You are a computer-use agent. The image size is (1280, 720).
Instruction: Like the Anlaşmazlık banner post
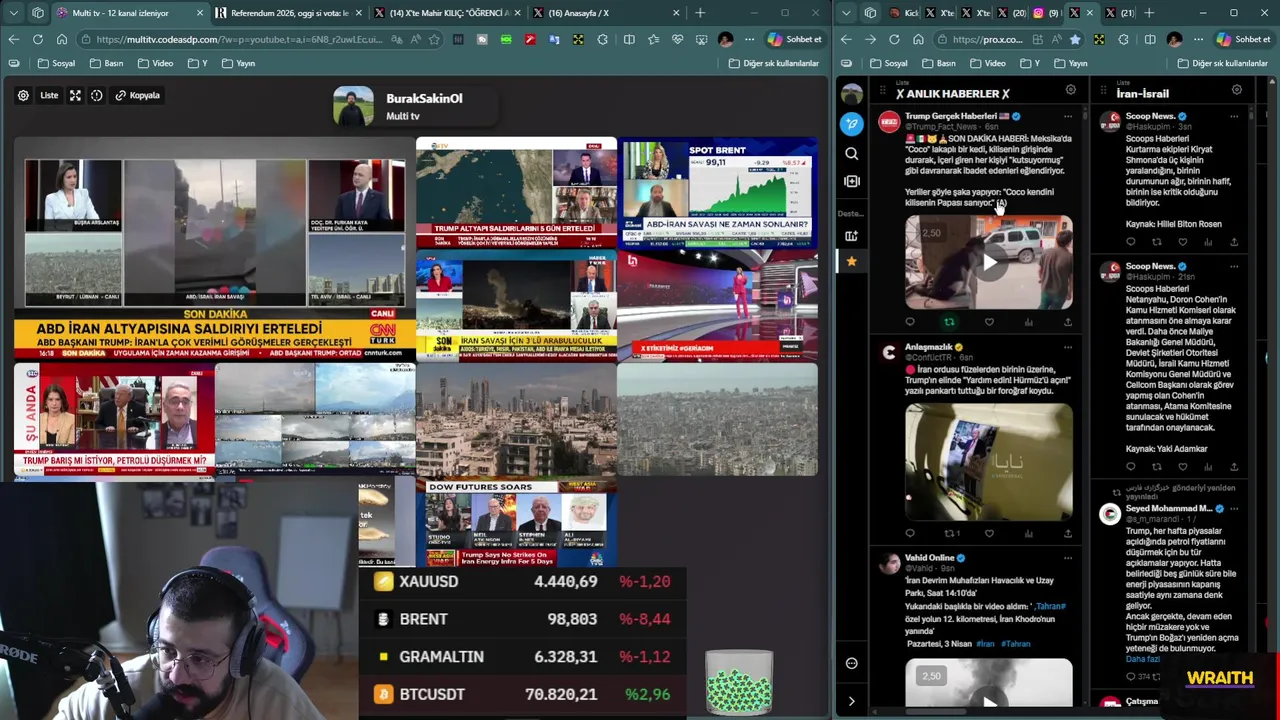pyautogui.click(x=989, y=533)
